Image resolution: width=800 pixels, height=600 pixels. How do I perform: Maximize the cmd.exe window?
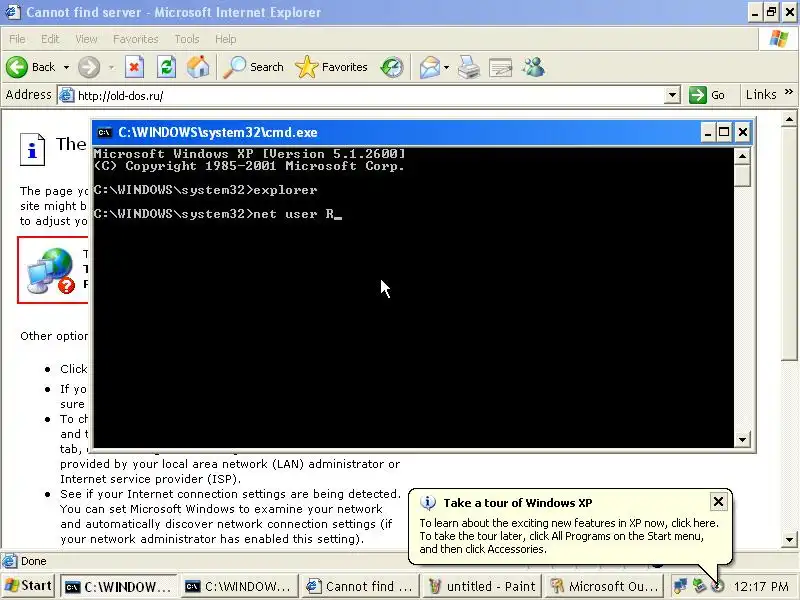click(724, 133)
